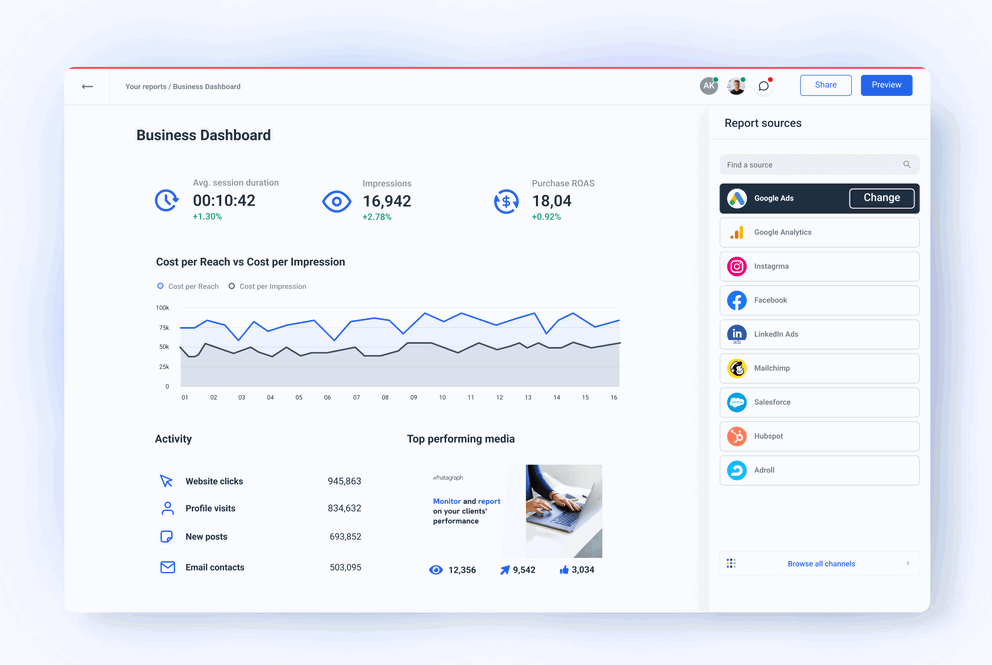Screen dimensions: 992x665
Task: Click the AK user avatar
Action: [709, 85]
